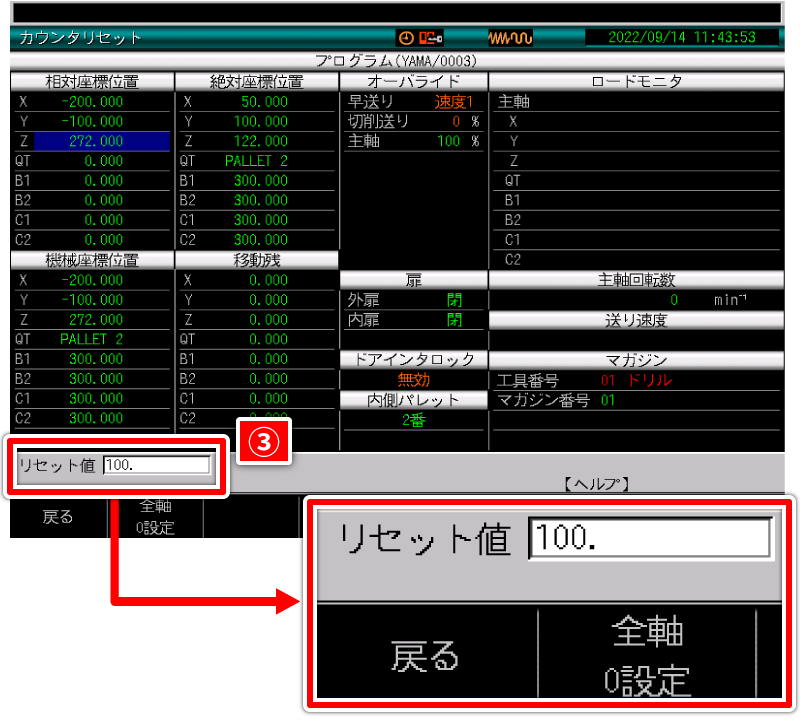The image size is (800, 720).
Task: Click the ロードモニタ section header
Action: coord(636,81)
